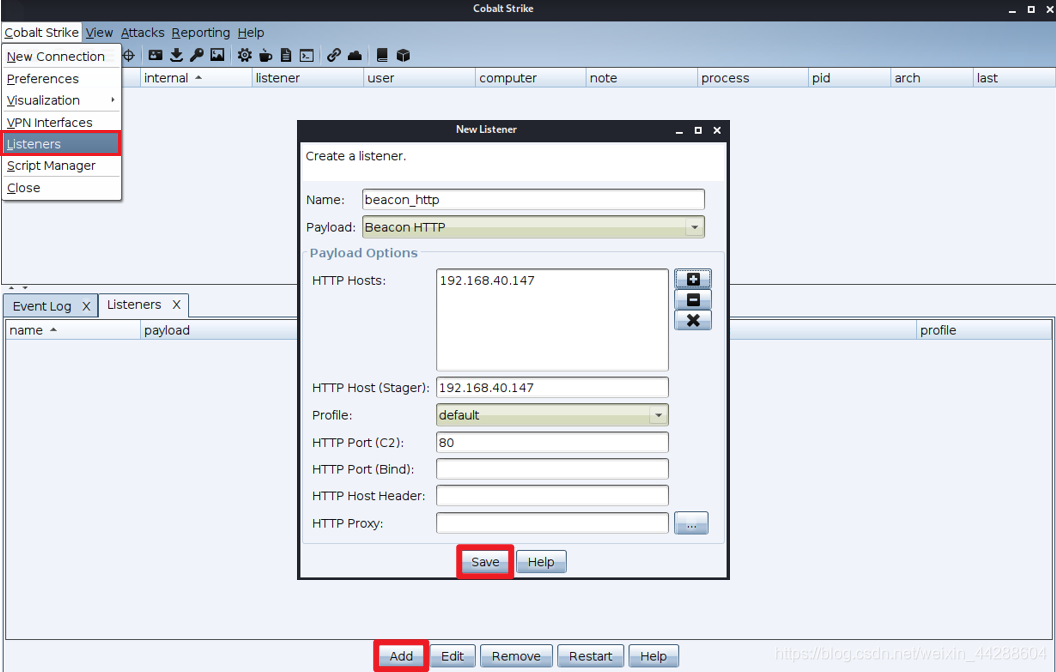Viewport: 1056px width, 672px height.
Task: Click the document icon for Office macro
Action: 286,55
